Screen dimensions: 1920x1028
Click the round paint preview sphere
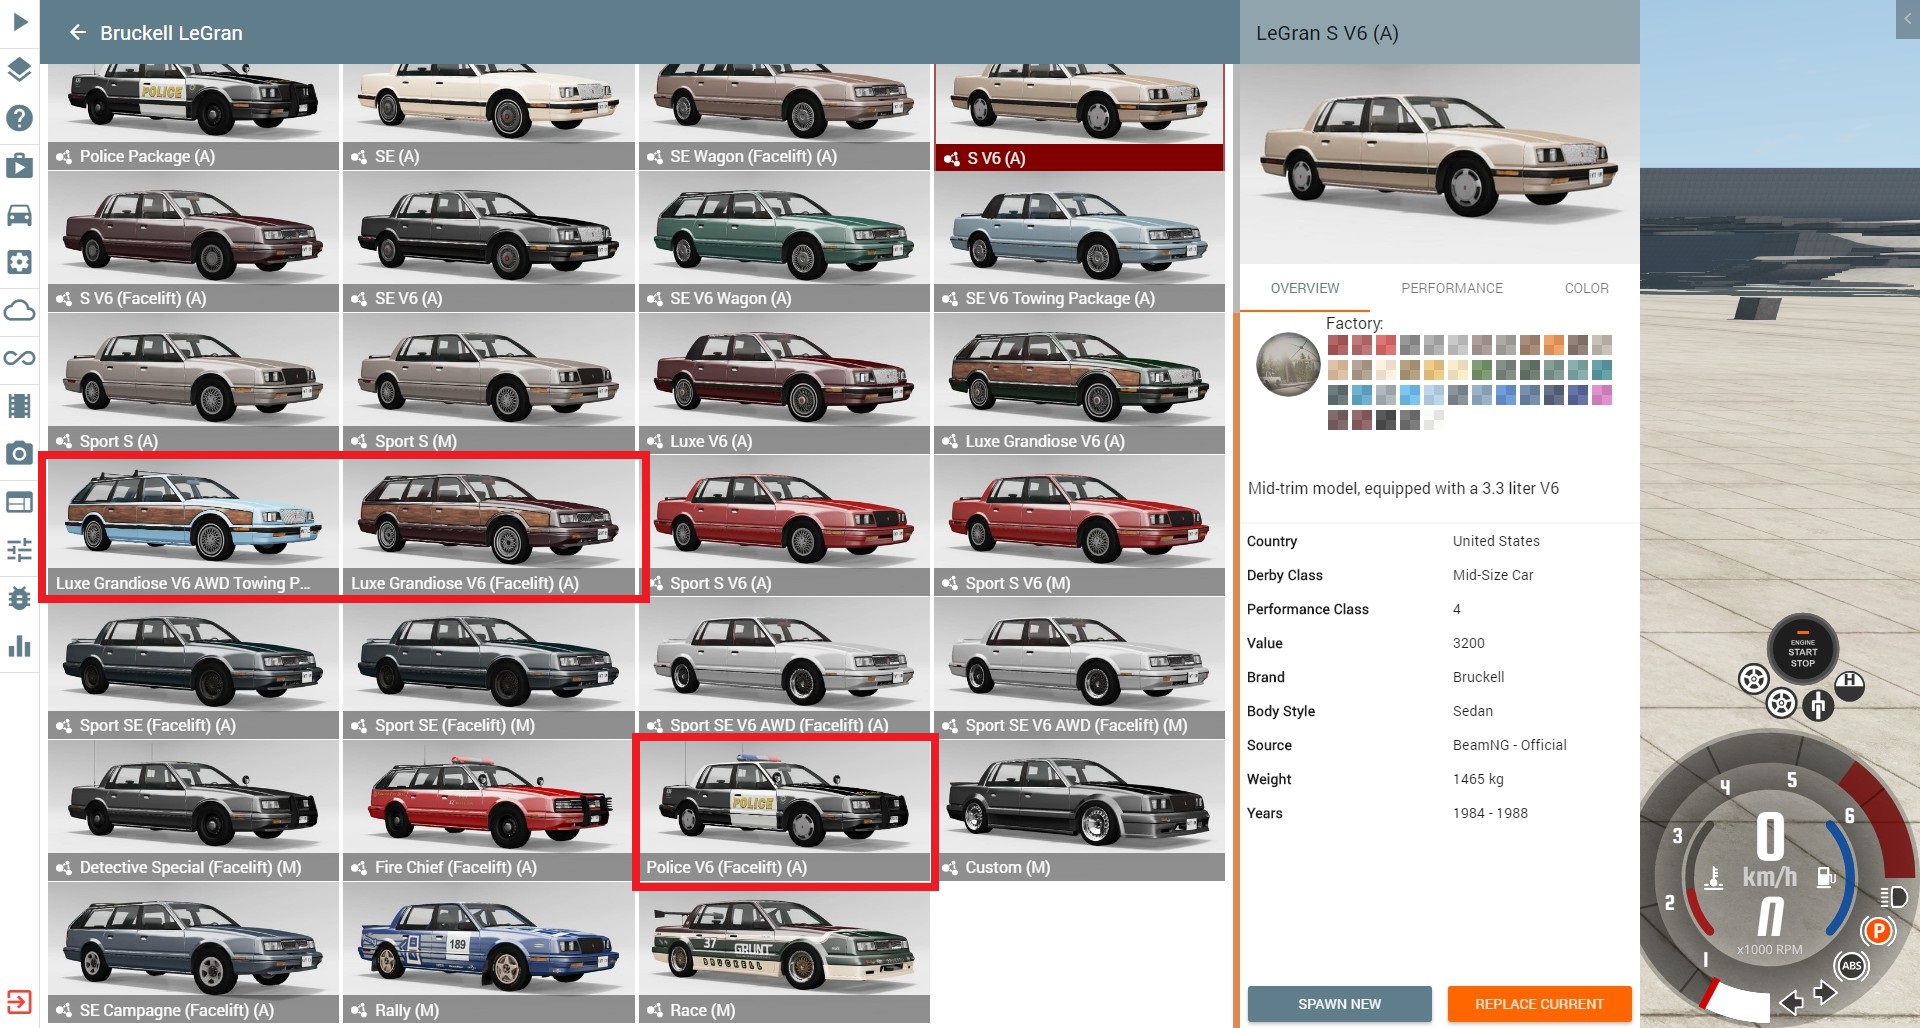[x=1288, y=365]
